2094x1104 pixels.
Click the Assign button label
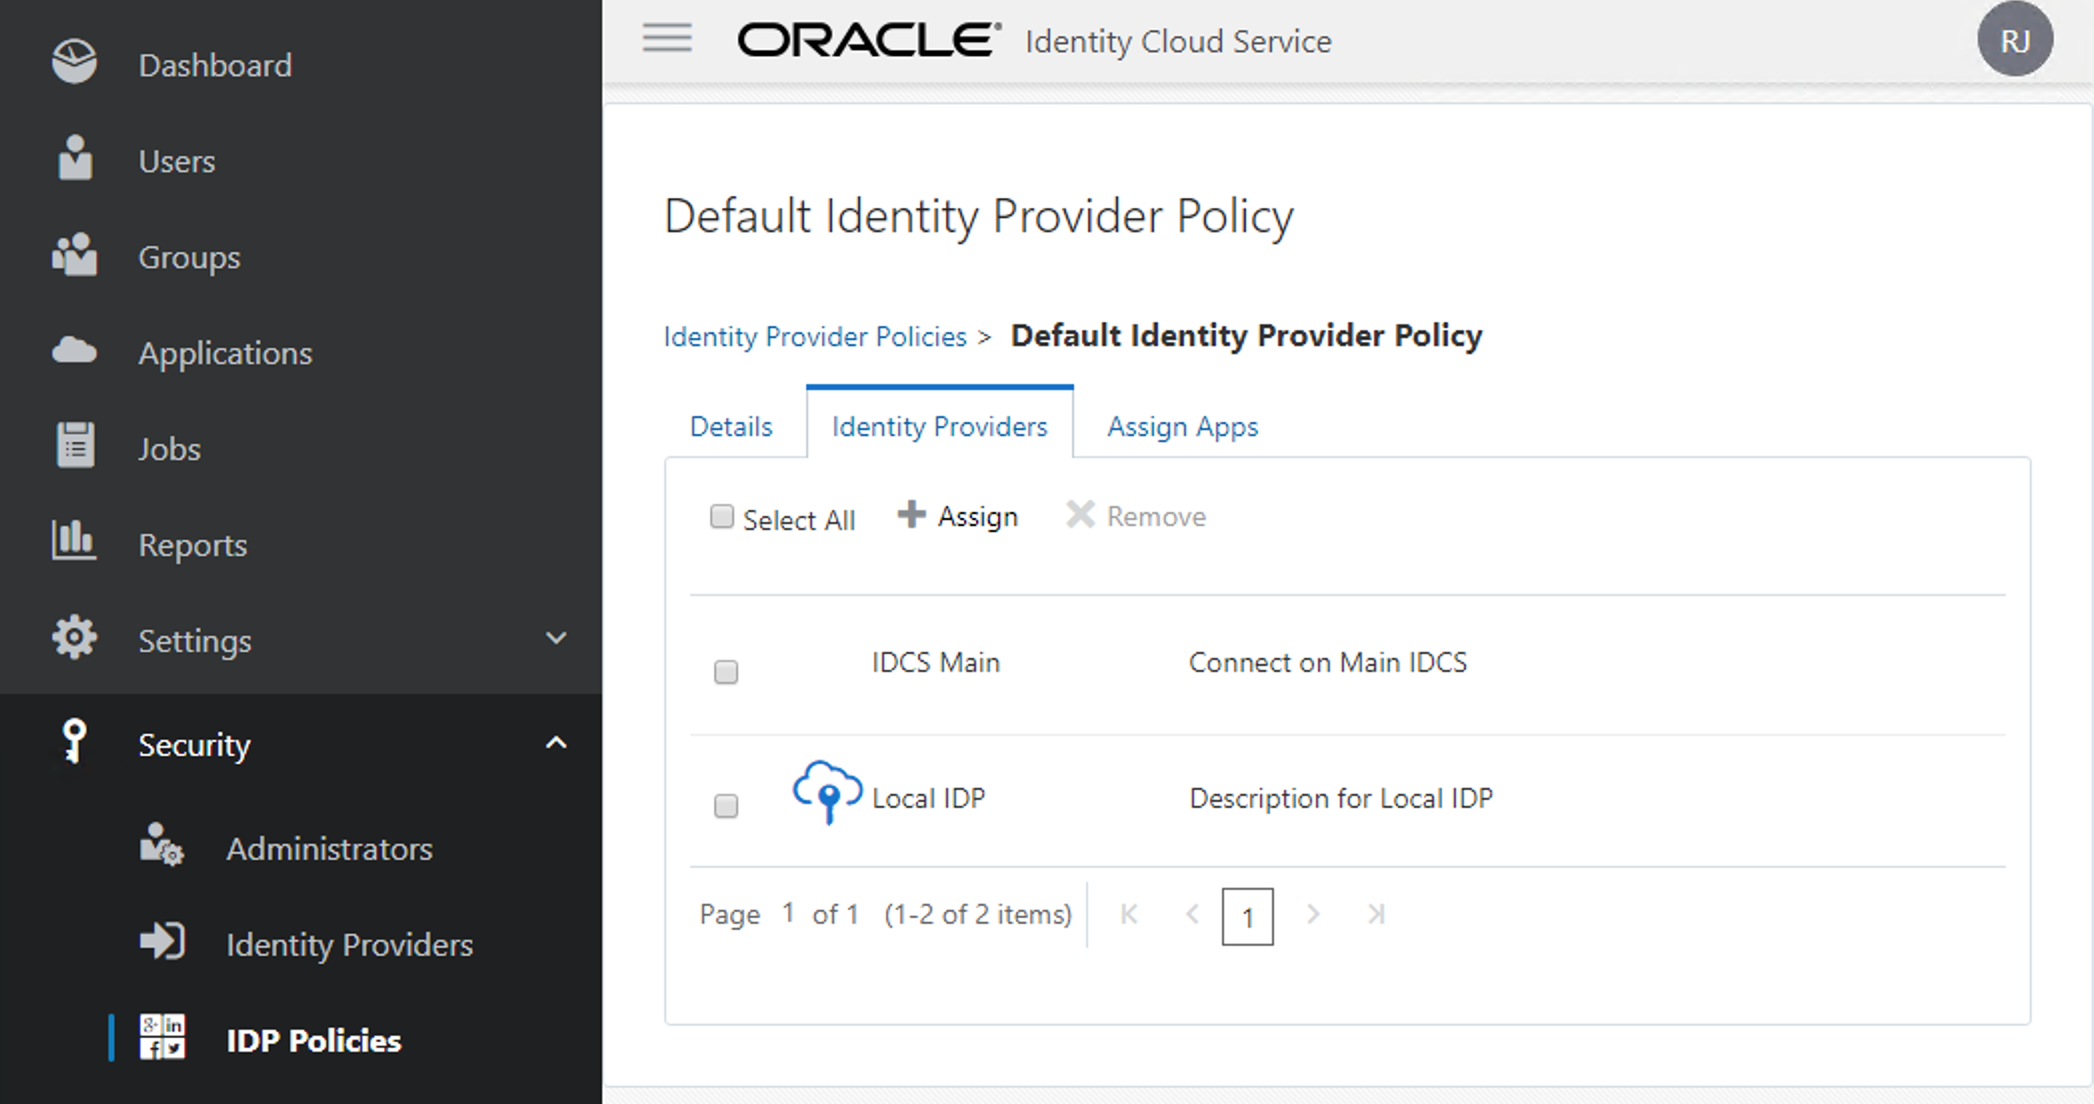tap(977, 516)
